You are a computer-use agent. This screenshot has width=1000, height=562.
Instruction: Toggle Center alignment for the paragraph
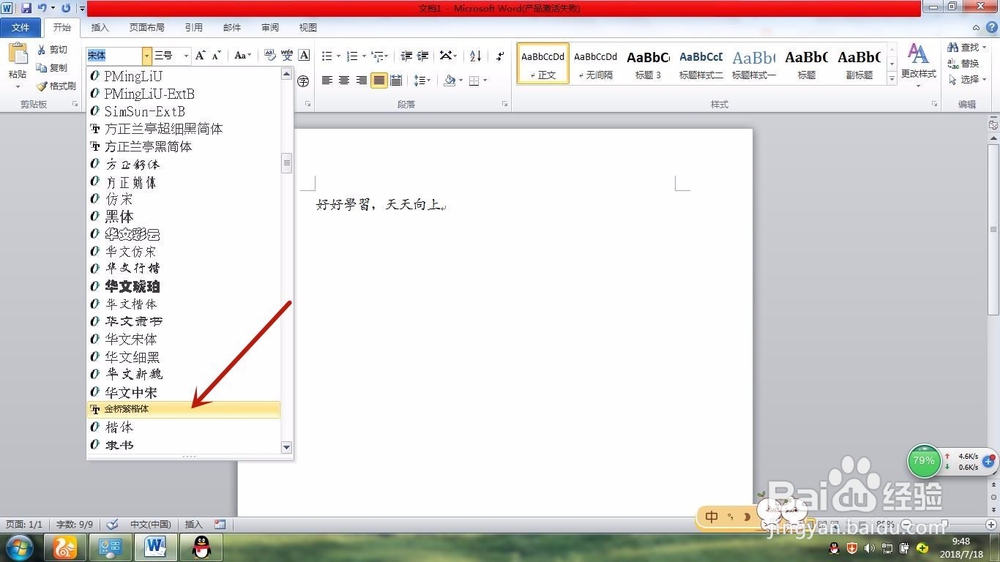(344, 80)
